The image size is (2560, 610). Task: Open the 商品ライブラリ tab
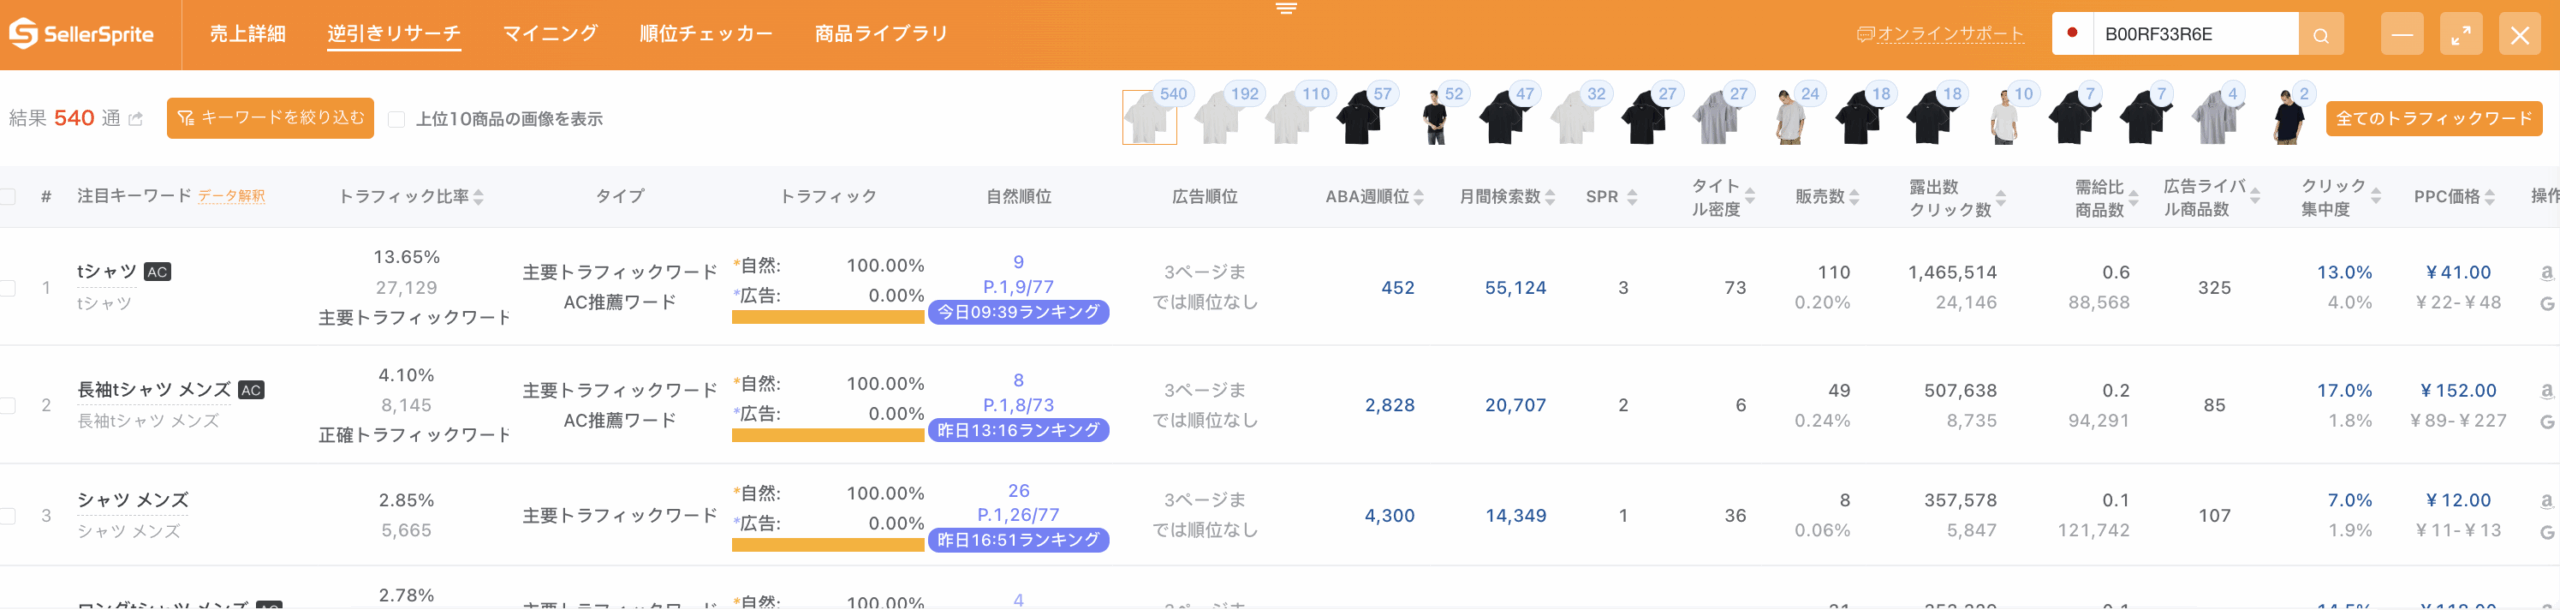[x=881, y=34]
